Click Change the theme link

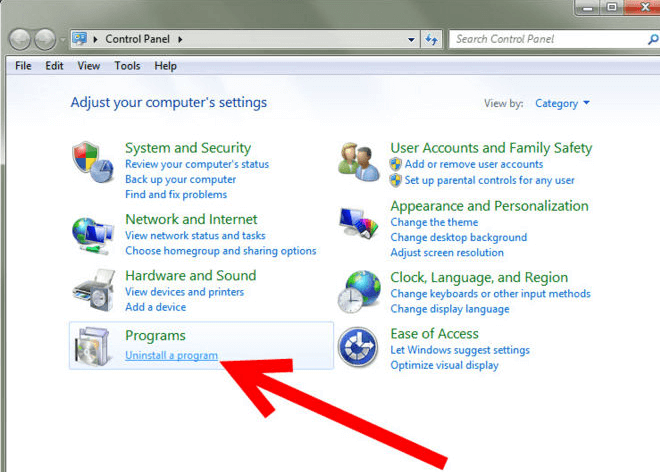(x=434, y=222)
